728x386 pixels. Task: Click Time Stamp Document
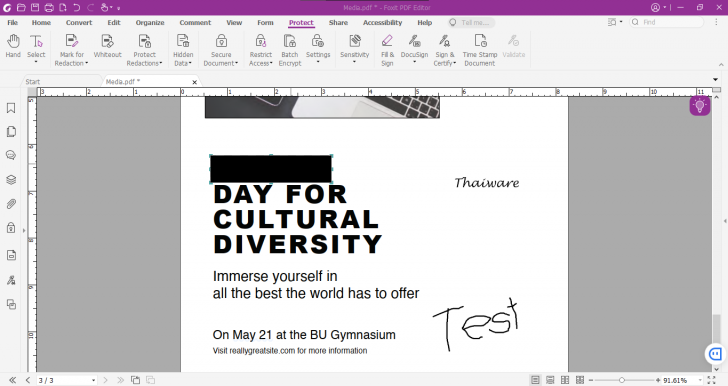pos(480,50)
